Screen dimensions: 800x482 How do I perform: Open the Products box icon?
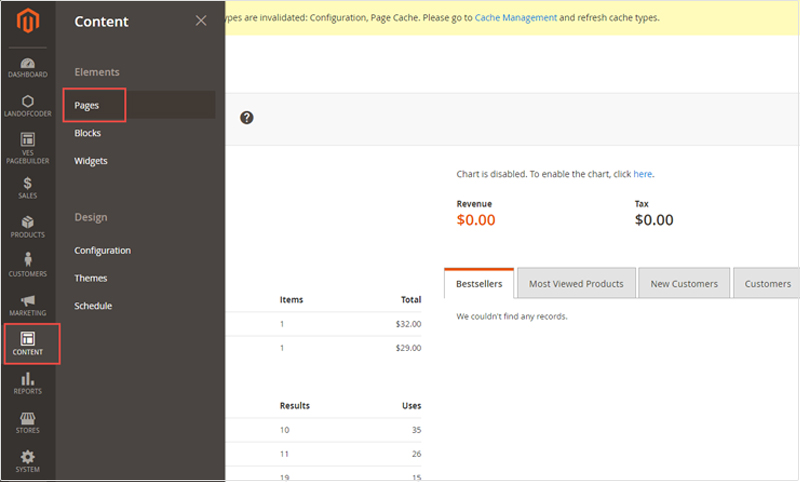pos(28,222)
